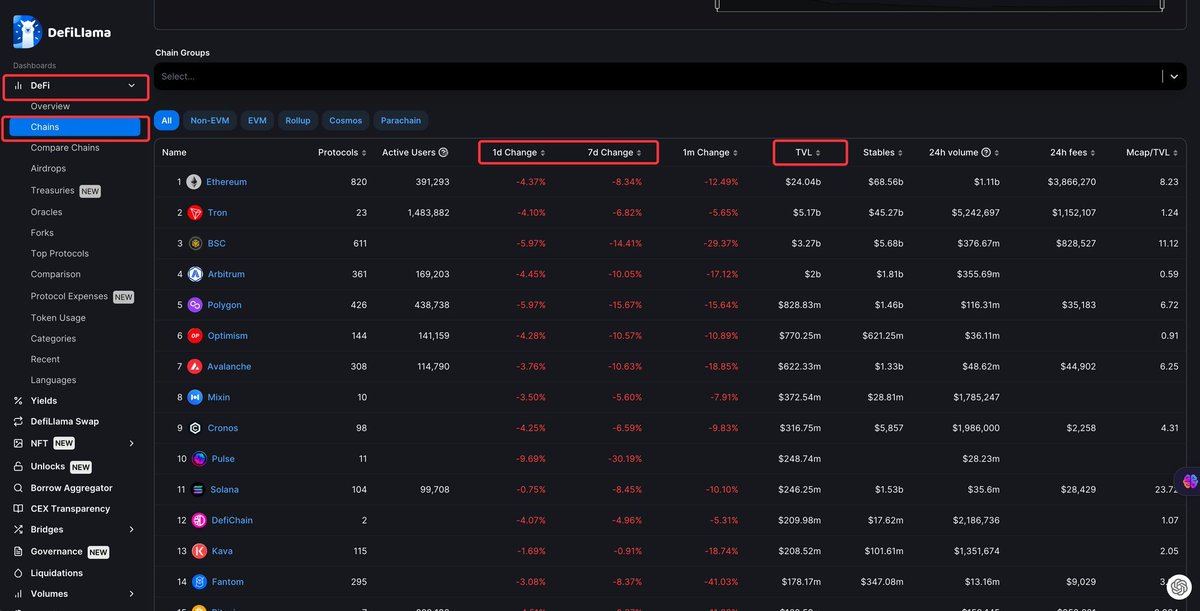Sort table by 7d Change
The height and width of the screenshot is (611, 1200).
[x=614, y=153]
